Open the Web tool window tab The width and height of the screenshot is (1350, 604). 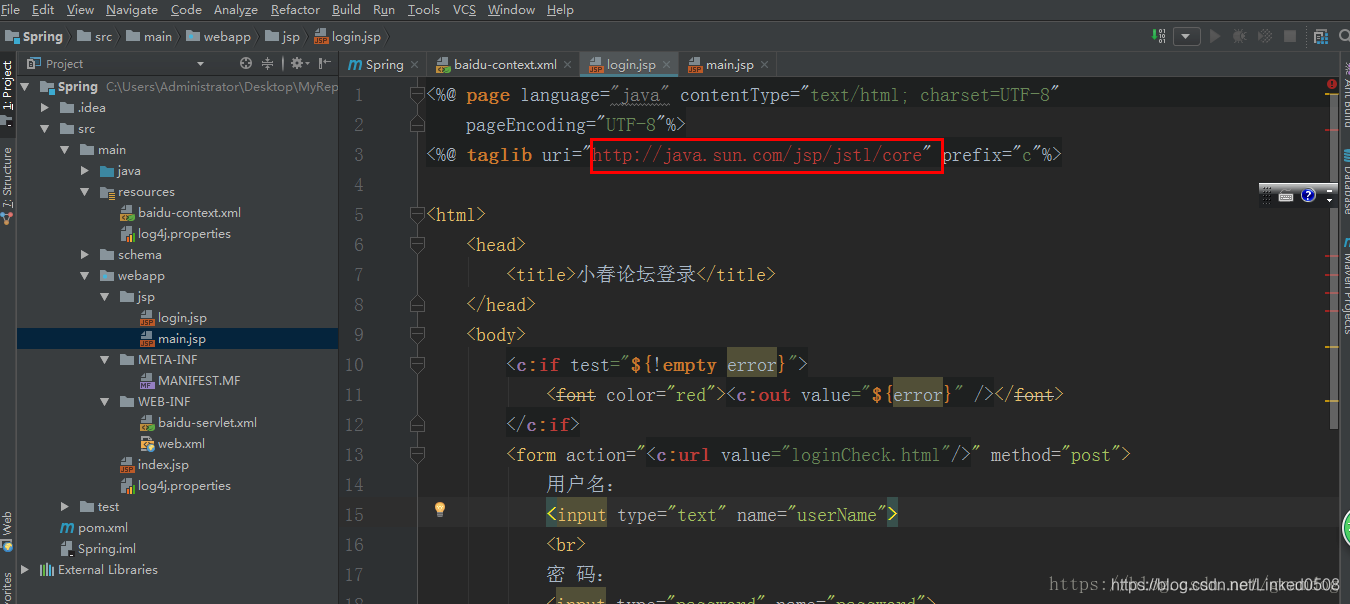click(7, 530)
